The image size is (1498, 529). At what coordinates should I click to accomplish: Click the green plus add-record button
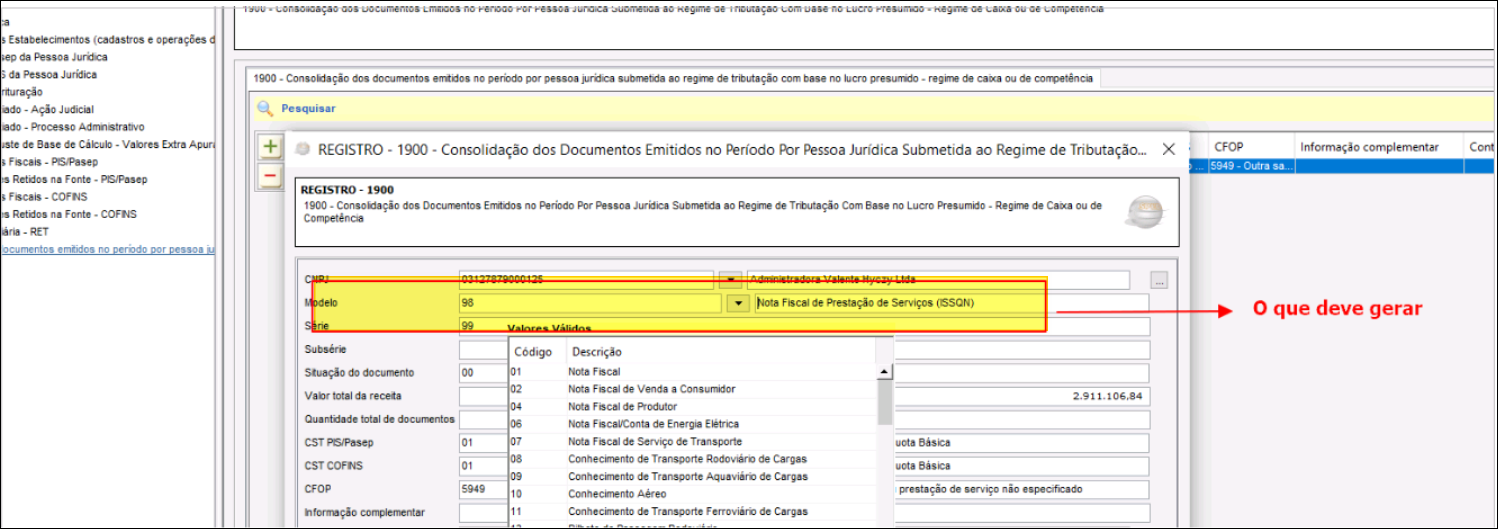[270, 147]
